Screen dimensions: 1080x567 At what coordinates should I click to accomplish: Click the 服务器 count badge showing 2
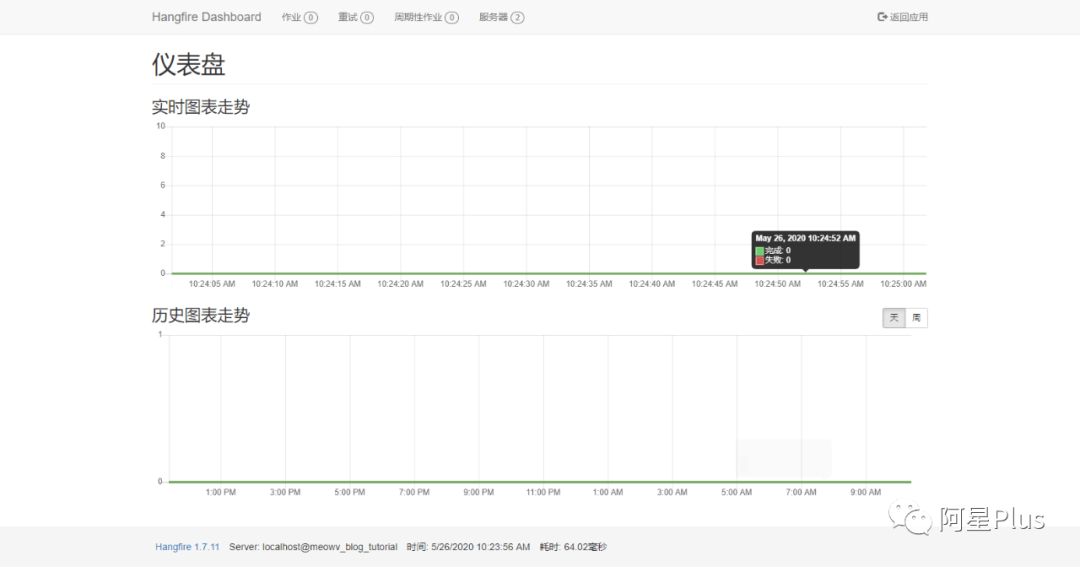[517, 18]
